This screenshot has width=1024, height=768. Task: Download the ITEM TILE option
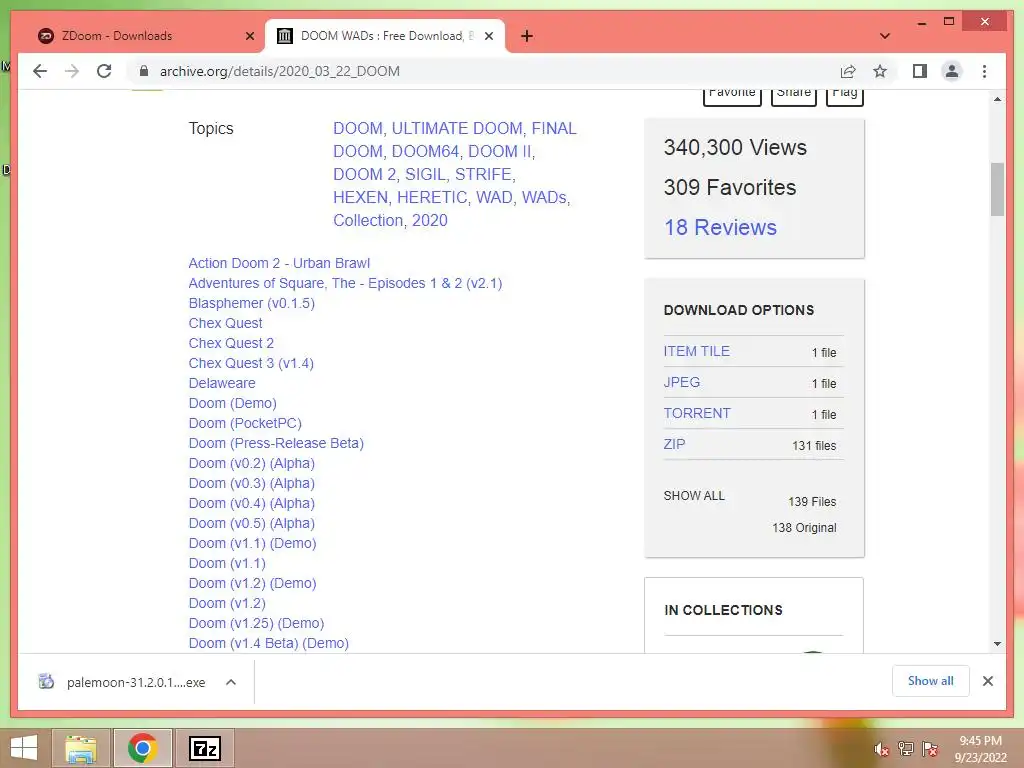[x=696, y=351]
